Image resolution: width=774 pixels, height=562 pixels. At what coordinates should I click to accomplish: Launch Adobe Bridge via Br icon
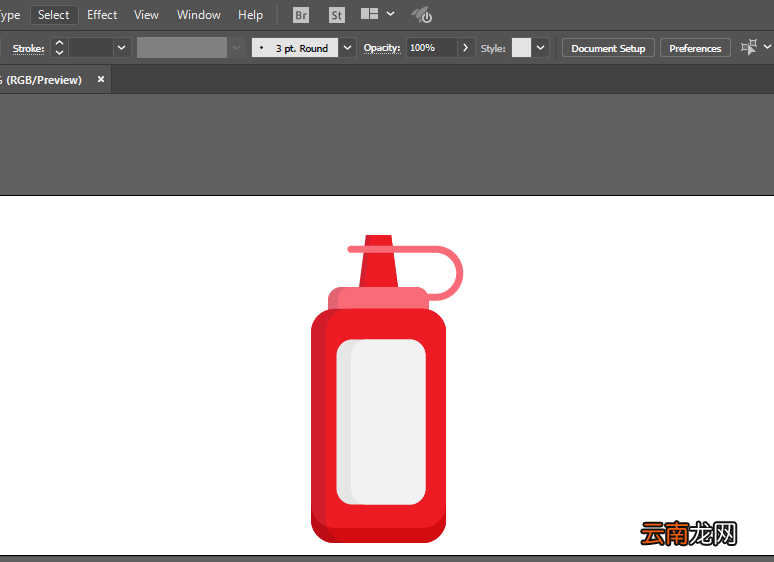click(301, 15)
